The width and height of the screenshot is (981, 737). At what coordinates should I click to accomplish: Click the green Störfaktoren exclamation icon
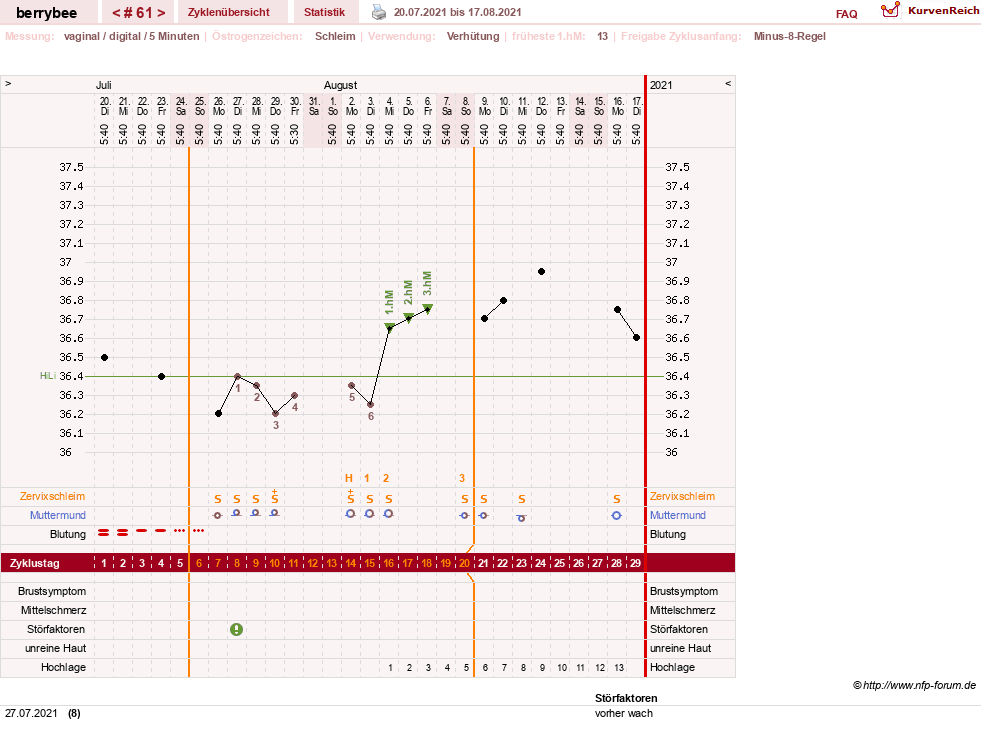pyautogui.click(x=236, y=629)
